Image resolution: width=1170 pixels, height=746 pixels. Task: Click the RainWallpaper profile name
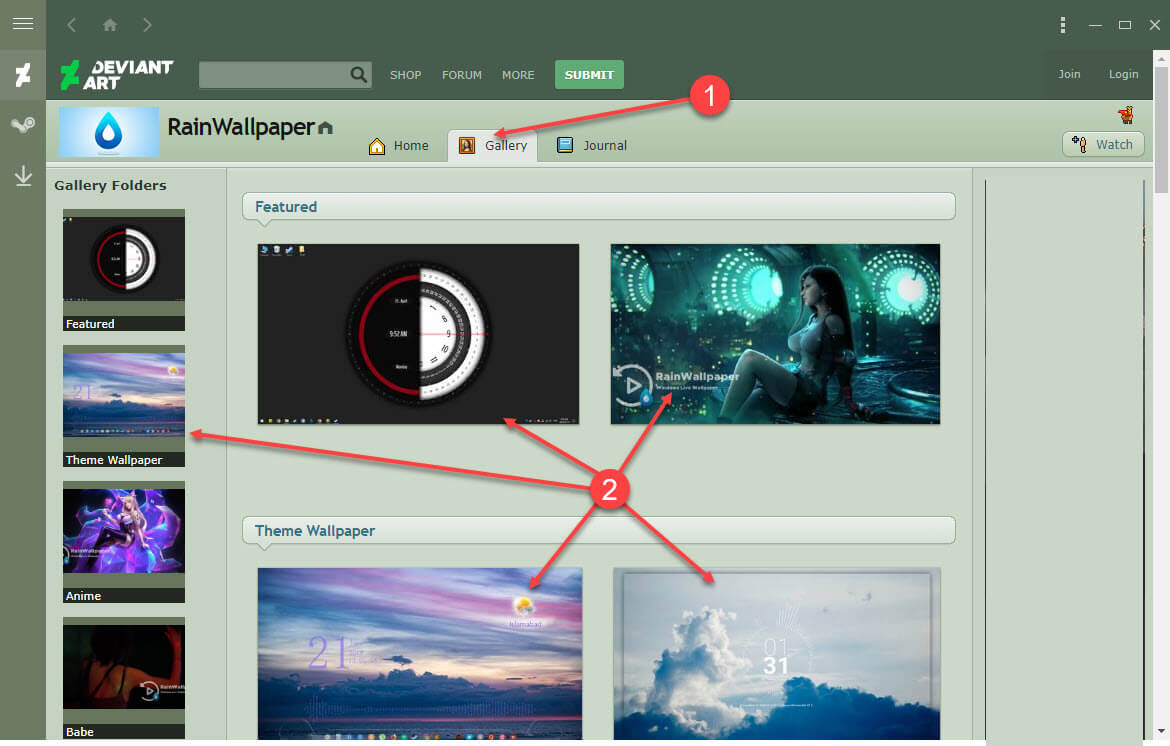click(x=241, y=127)
